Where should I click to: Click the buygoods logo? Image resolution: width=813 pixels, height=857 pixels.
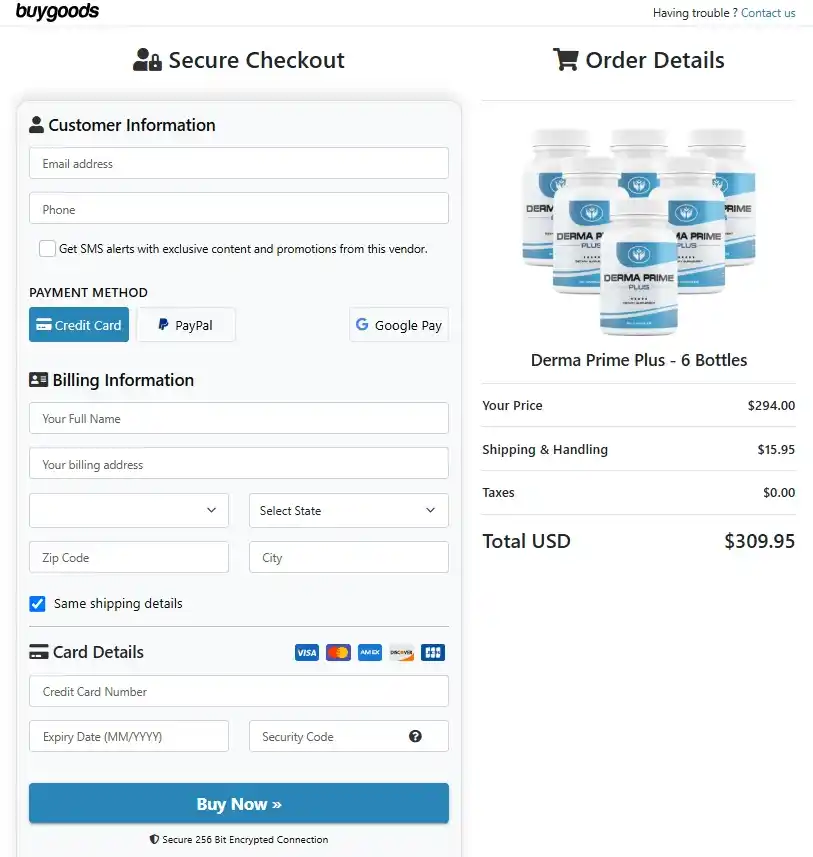pos(57,11)
